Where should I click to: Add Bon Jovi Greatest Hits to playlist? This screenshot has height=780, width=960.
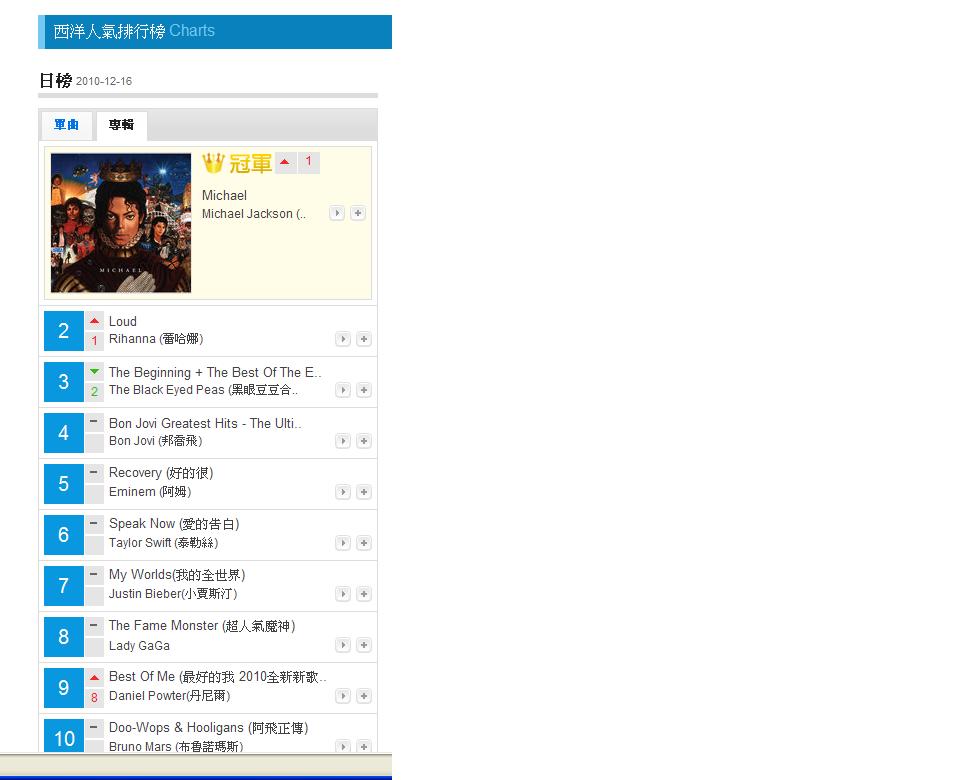tap(364, 441)
